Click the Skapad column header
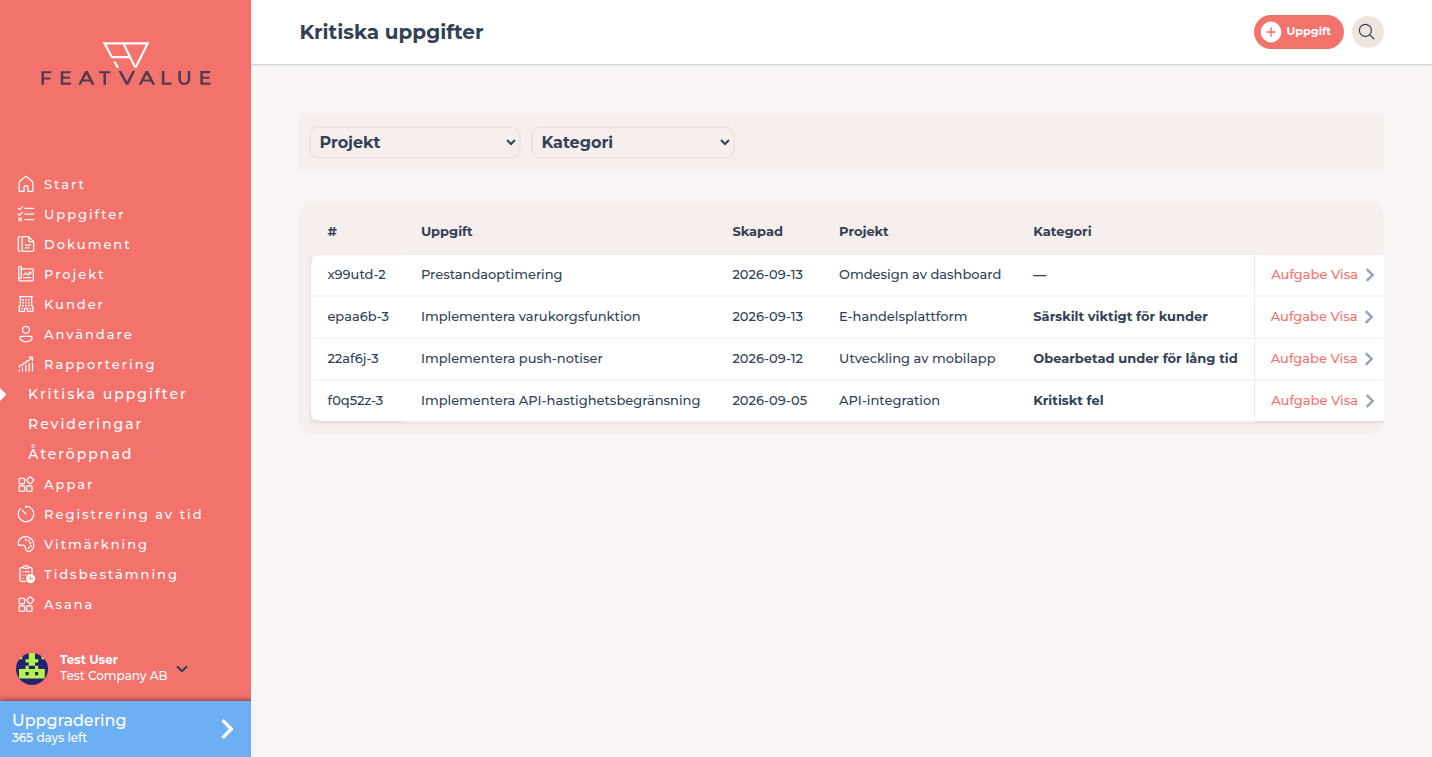This screenshot has width=1432, height=757. (x=757, y=232)
